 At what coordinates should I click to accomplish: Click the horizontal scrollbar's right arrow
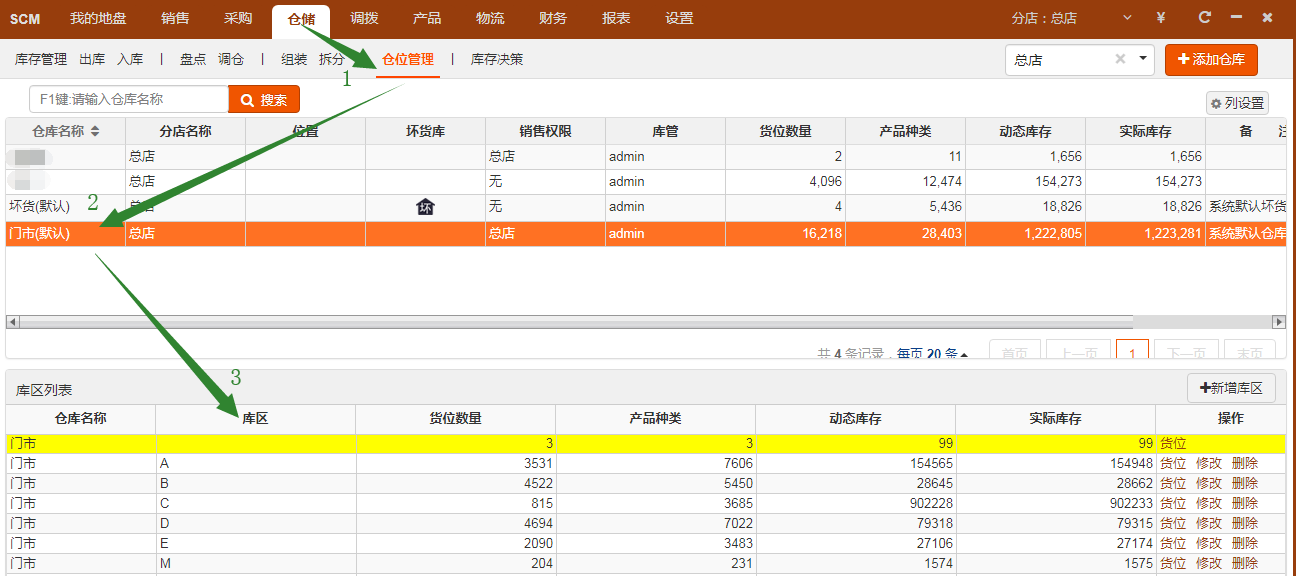(1278, 322)
